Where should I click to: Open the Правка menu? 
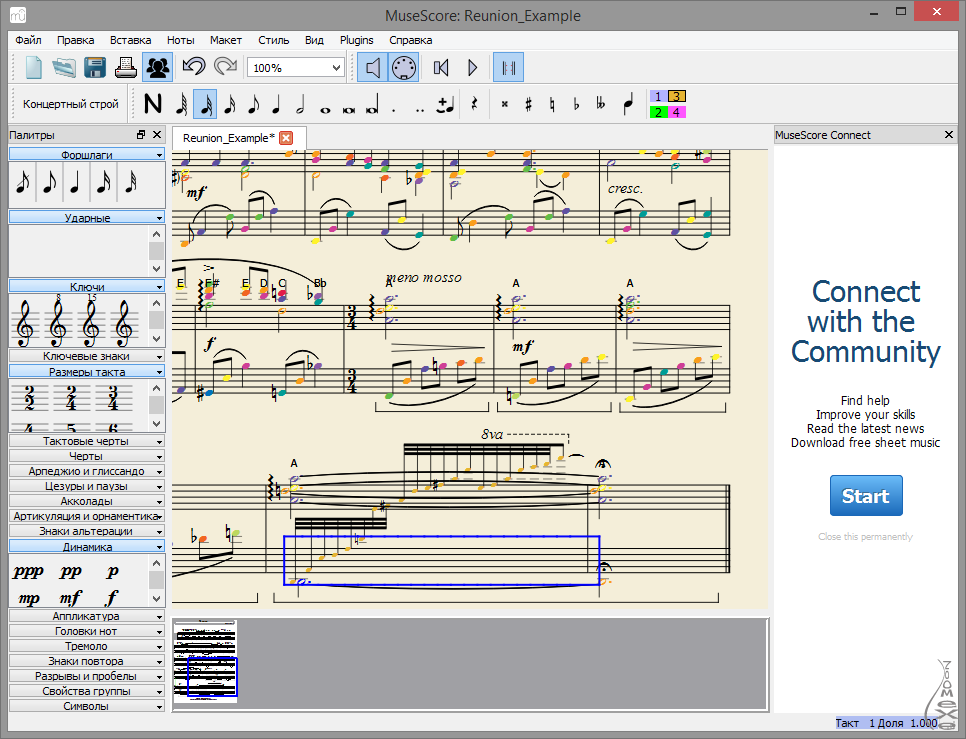tap(76, 40)
